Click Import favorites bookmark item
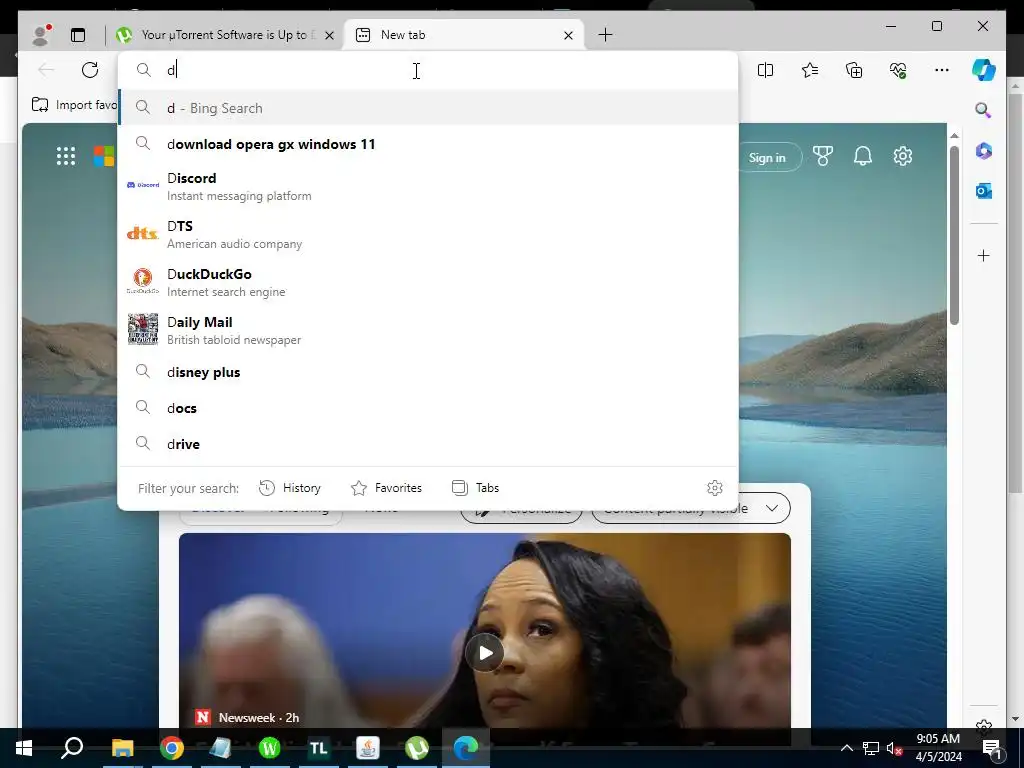The image size is (1024, 768). pyautogui.click(x=74, y=104)
